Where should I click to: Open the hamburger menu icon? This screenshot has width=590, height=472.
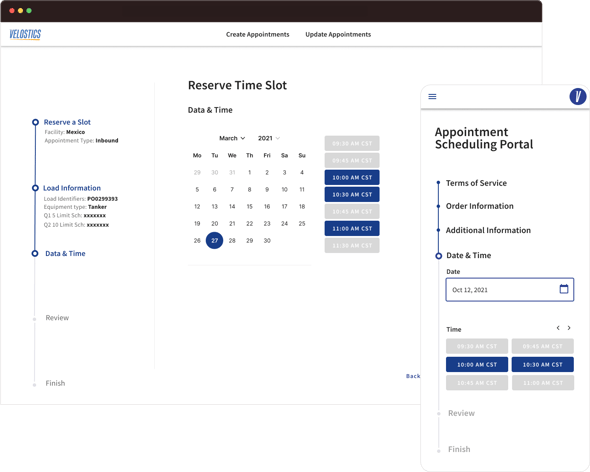click(432, 97)
